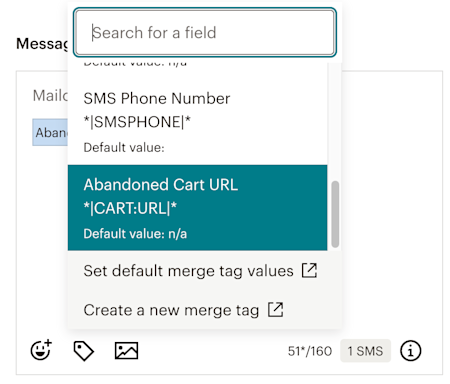Click the partially hidden Default value item above
This screenshot has width=450, height=384.
(135, 64)
